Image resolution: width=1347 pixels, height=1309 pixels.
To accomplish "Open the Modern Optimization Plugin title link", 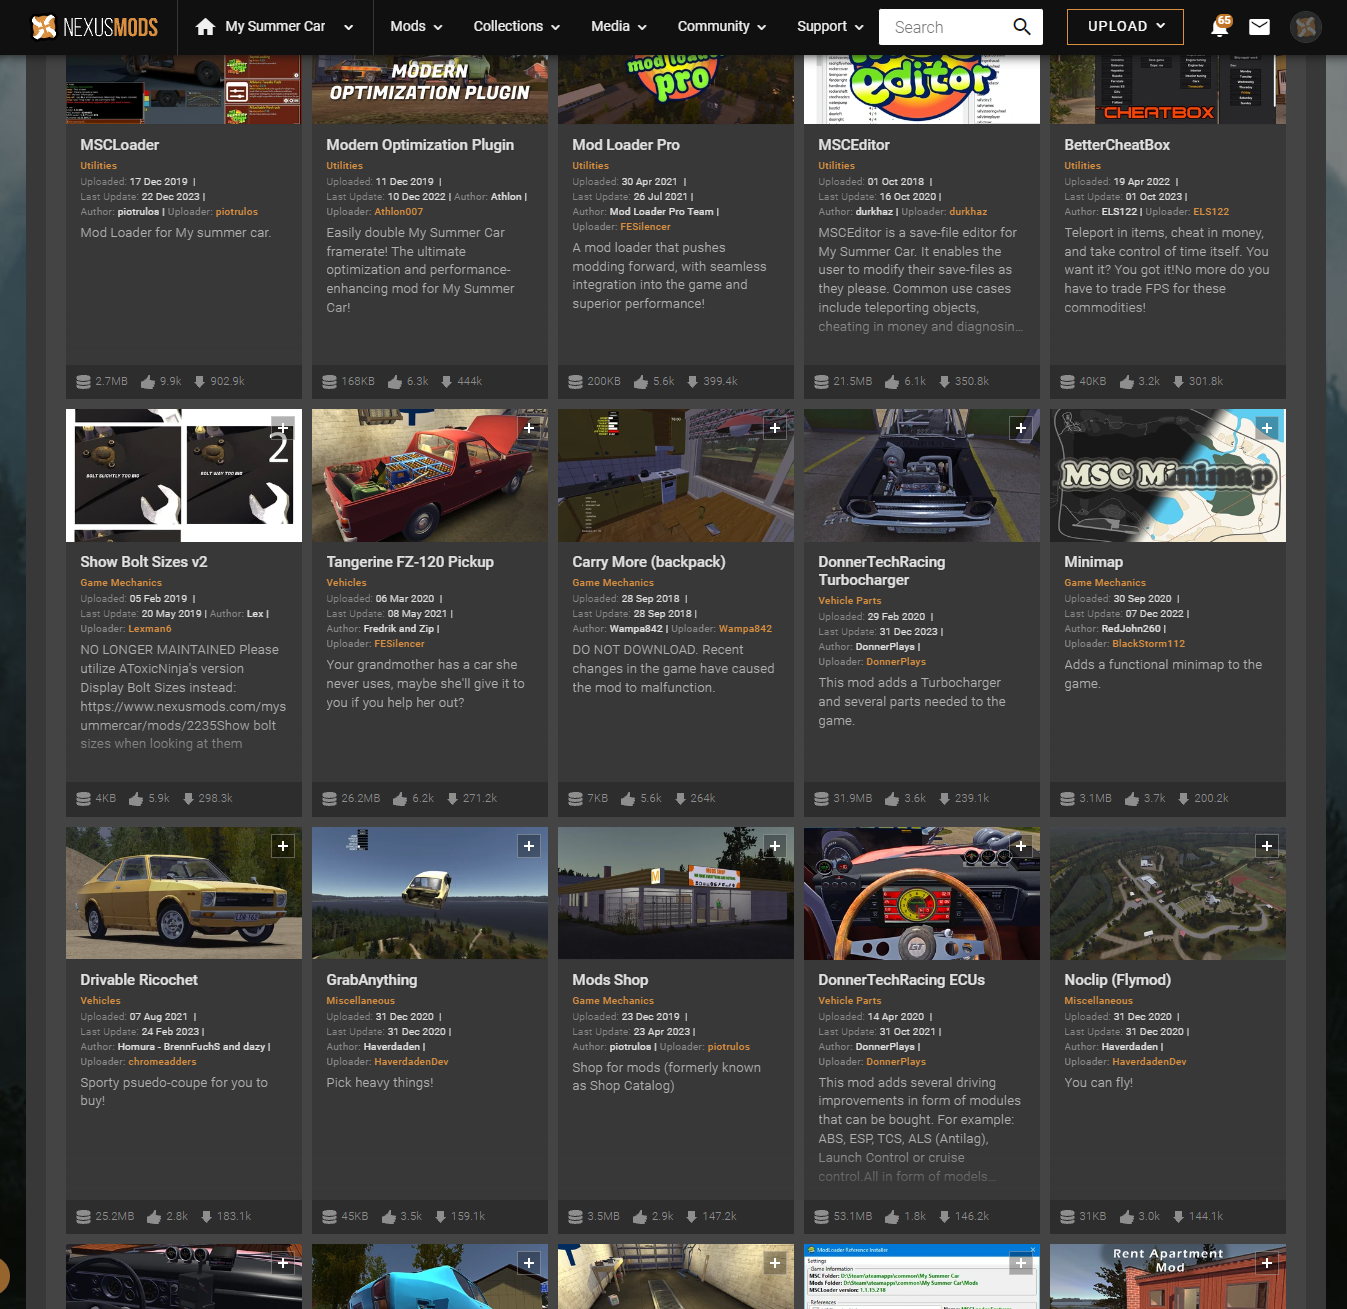I will [x=420, y=145].
